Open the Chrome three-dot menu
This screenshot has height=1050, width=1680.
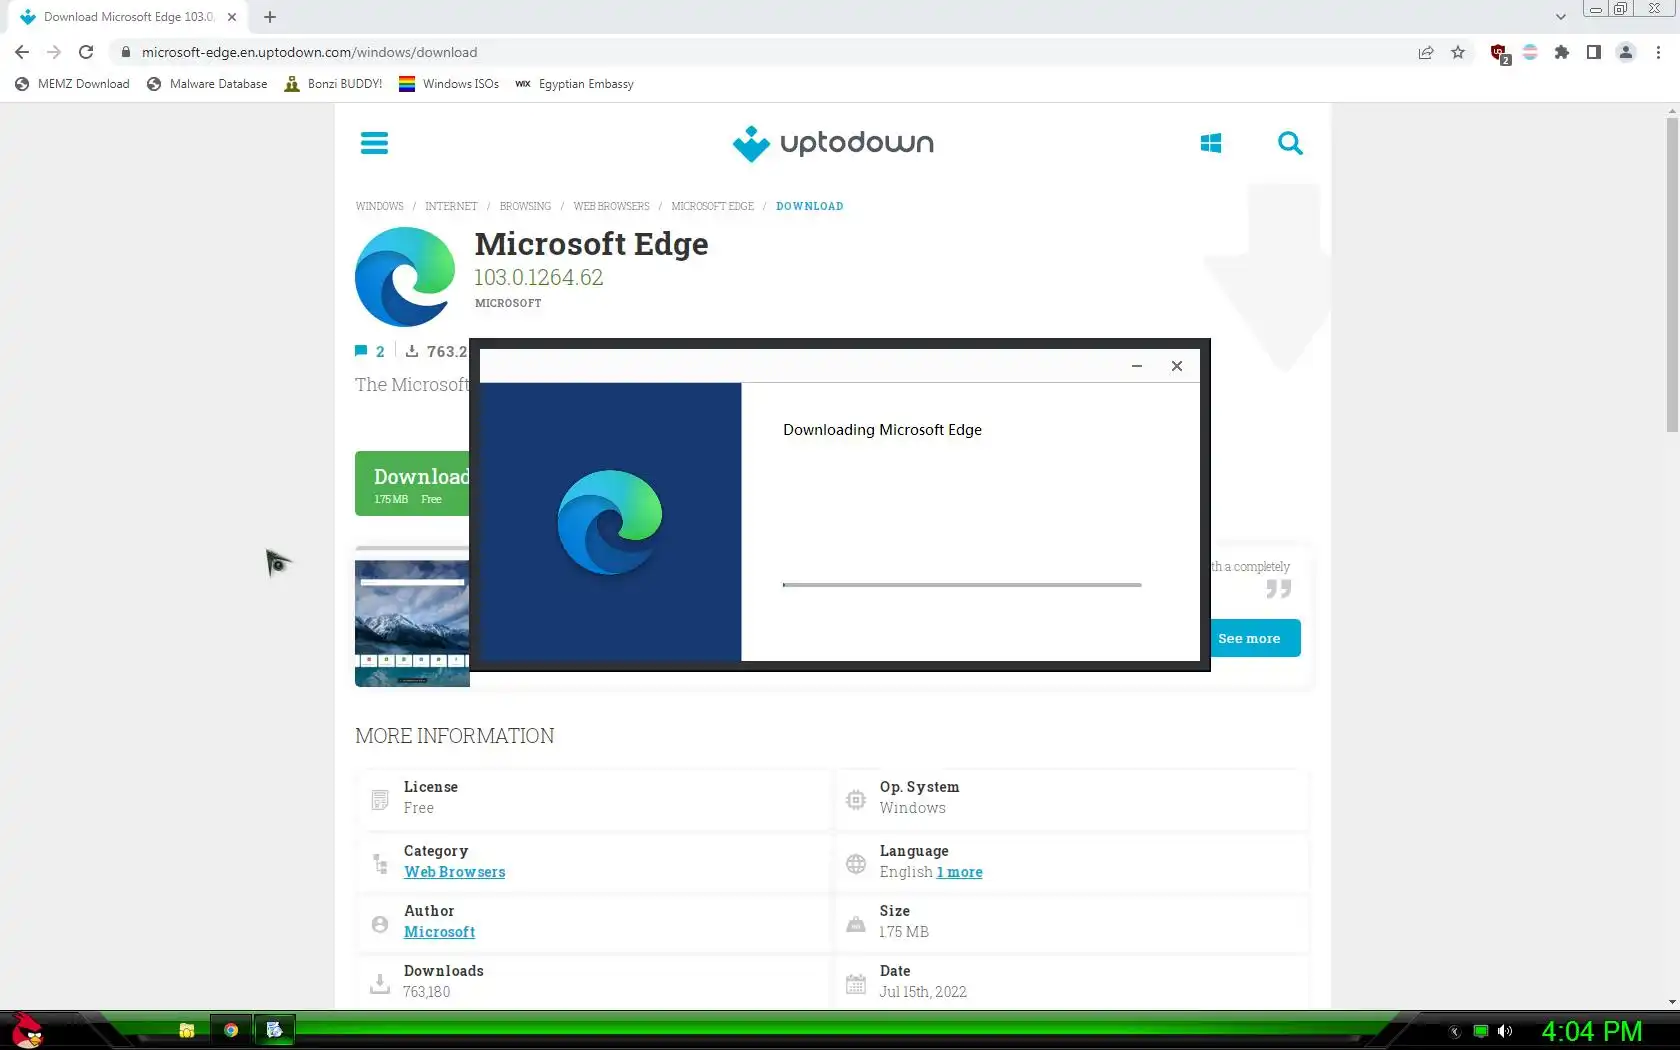click(x=1658, y=52)
